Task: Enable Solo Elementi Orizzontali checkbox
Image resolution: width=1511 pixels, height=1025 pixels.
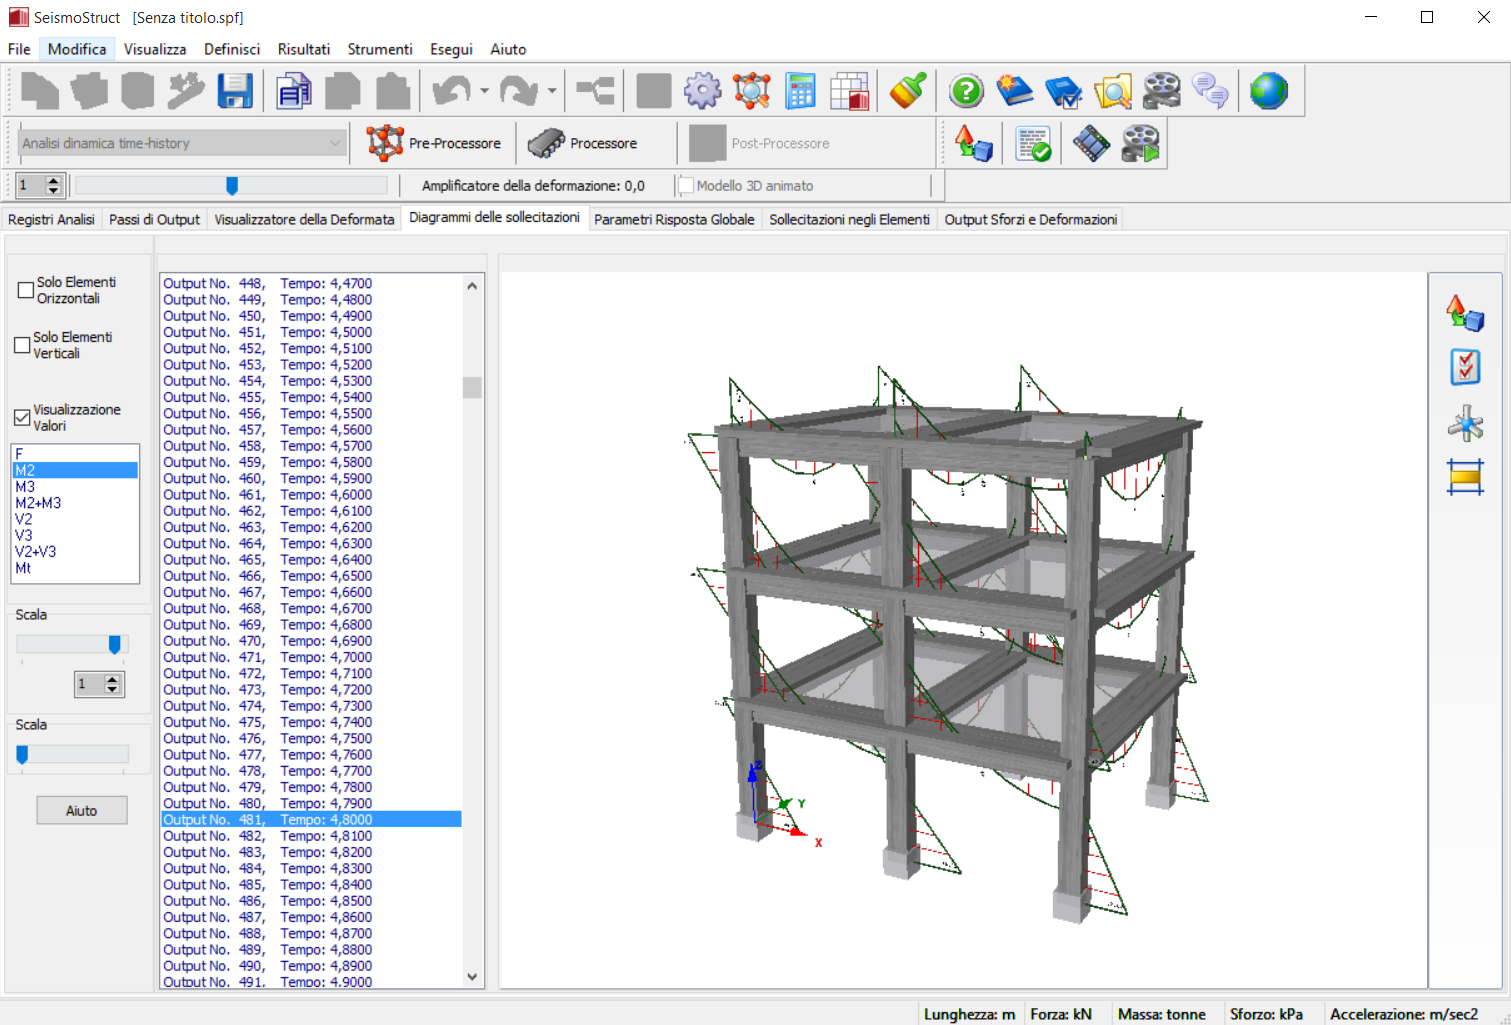Action: 26,290
